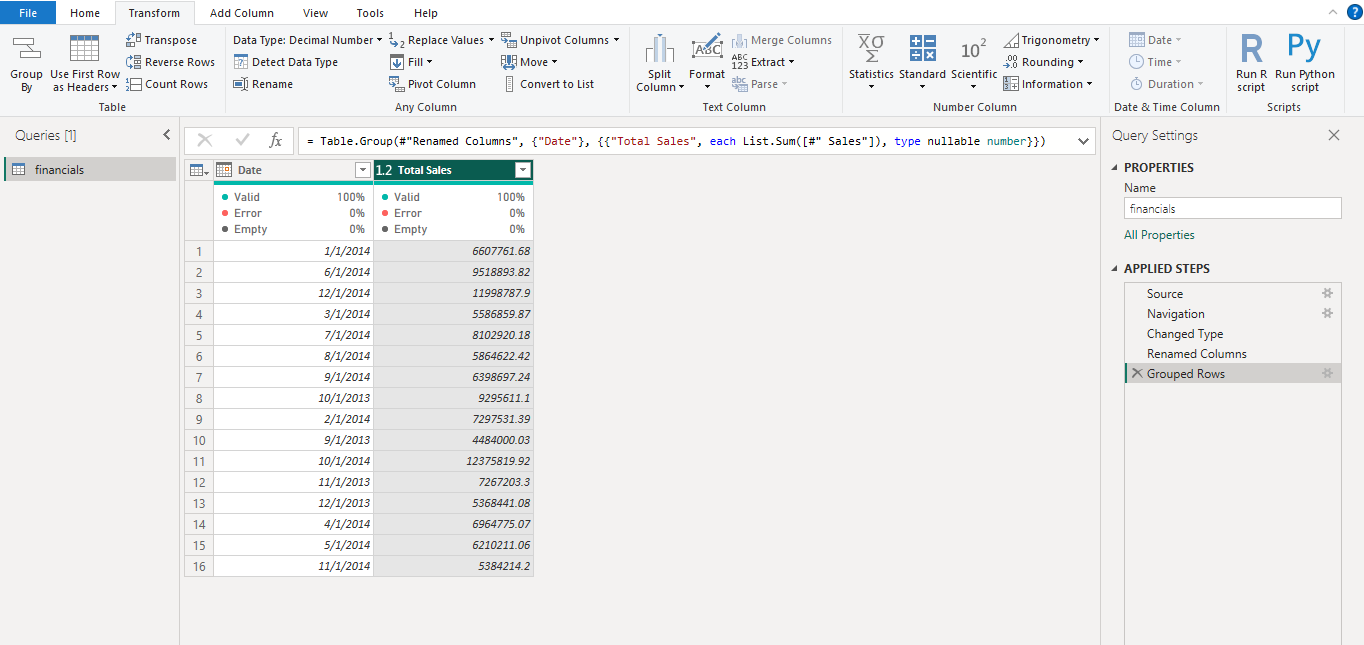The width and height of the screenshot is (1364, 645).
Task: Click the Scientific operations icon
Action: [974, 48]
